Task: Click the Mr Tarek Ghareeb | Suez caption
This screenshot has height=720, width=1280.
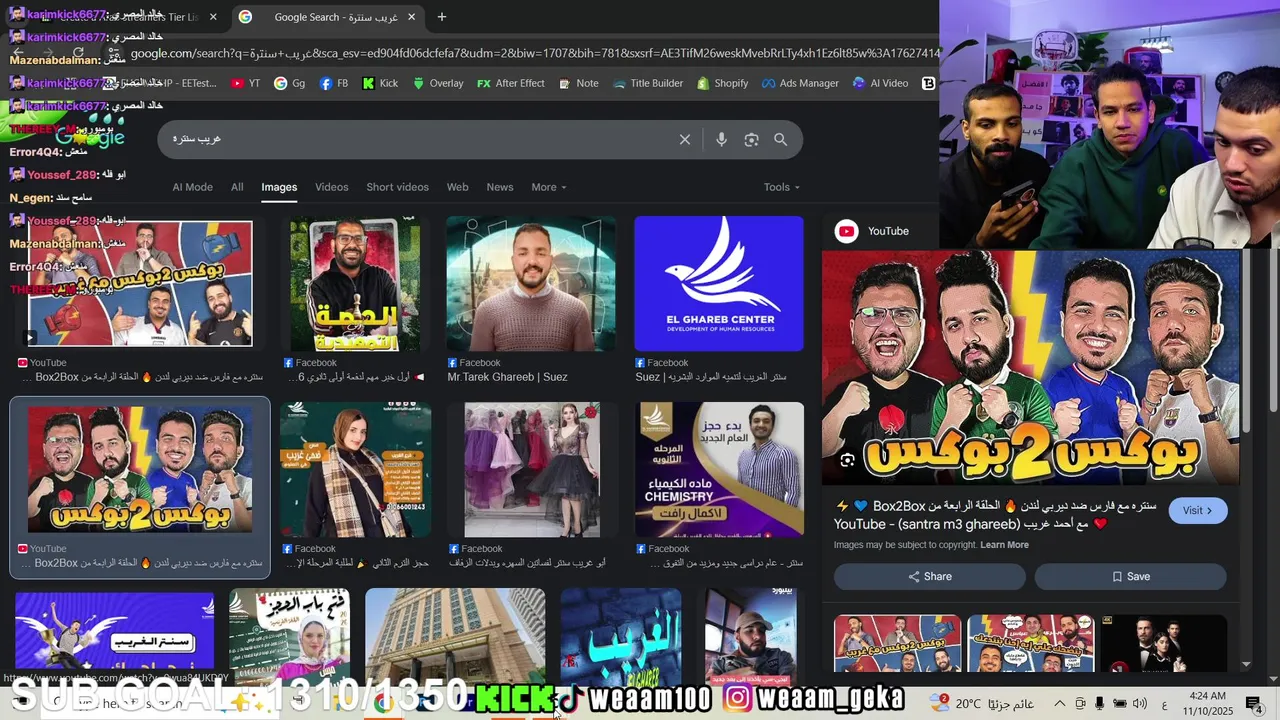Action: (x=507, y=377)
